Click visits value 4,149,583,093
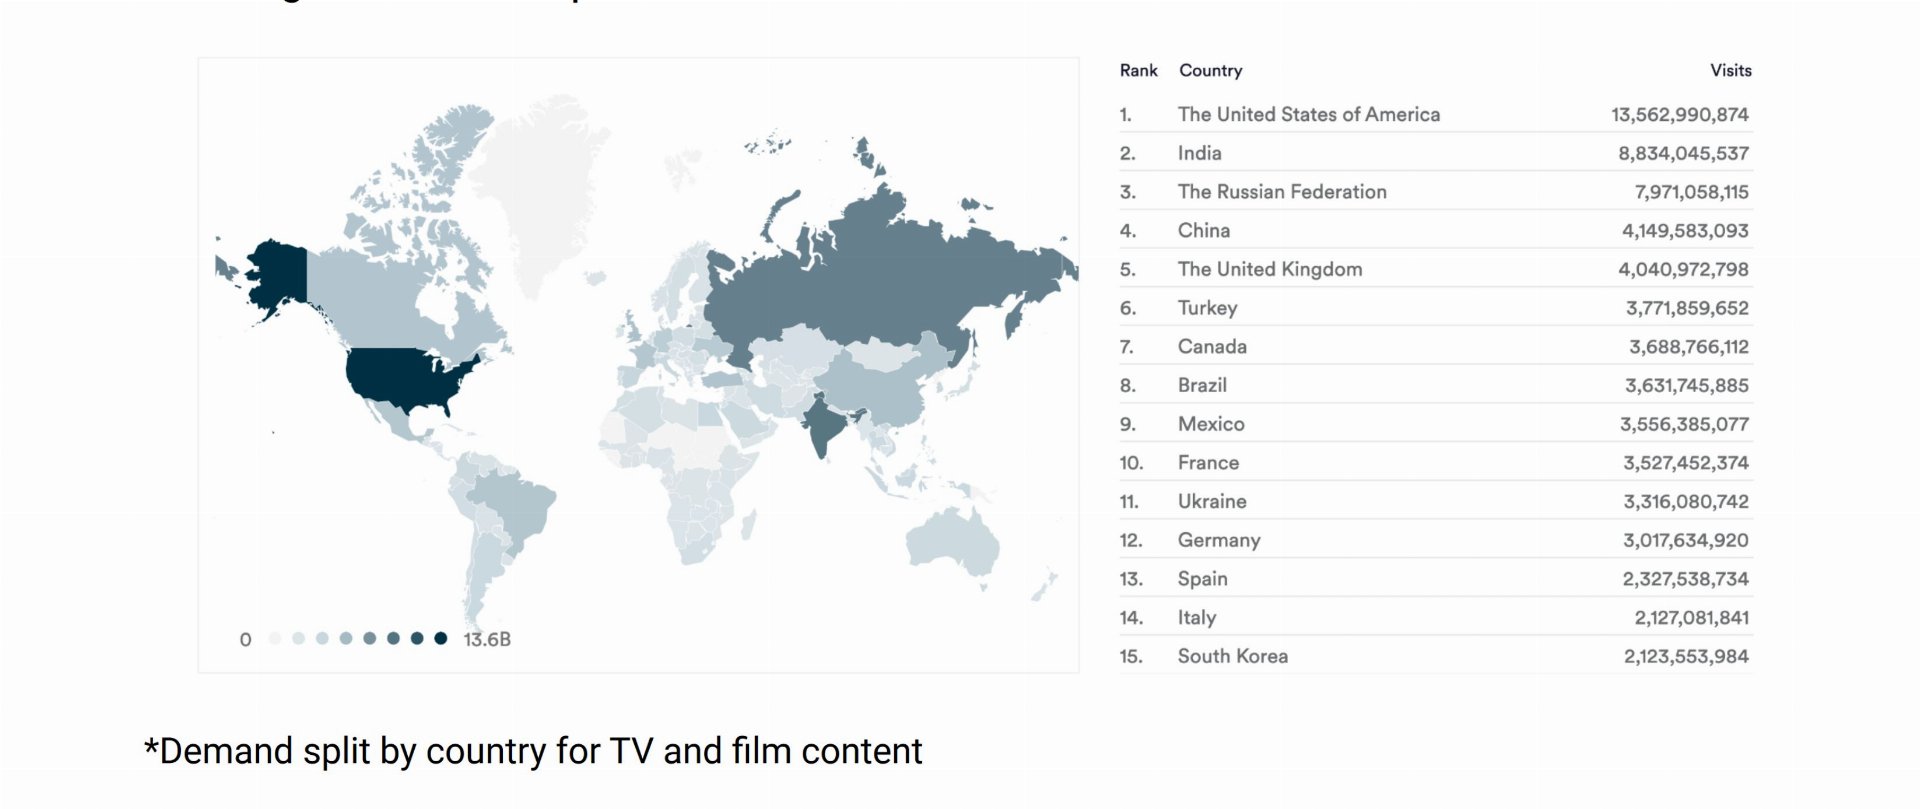 [1685, 231]
